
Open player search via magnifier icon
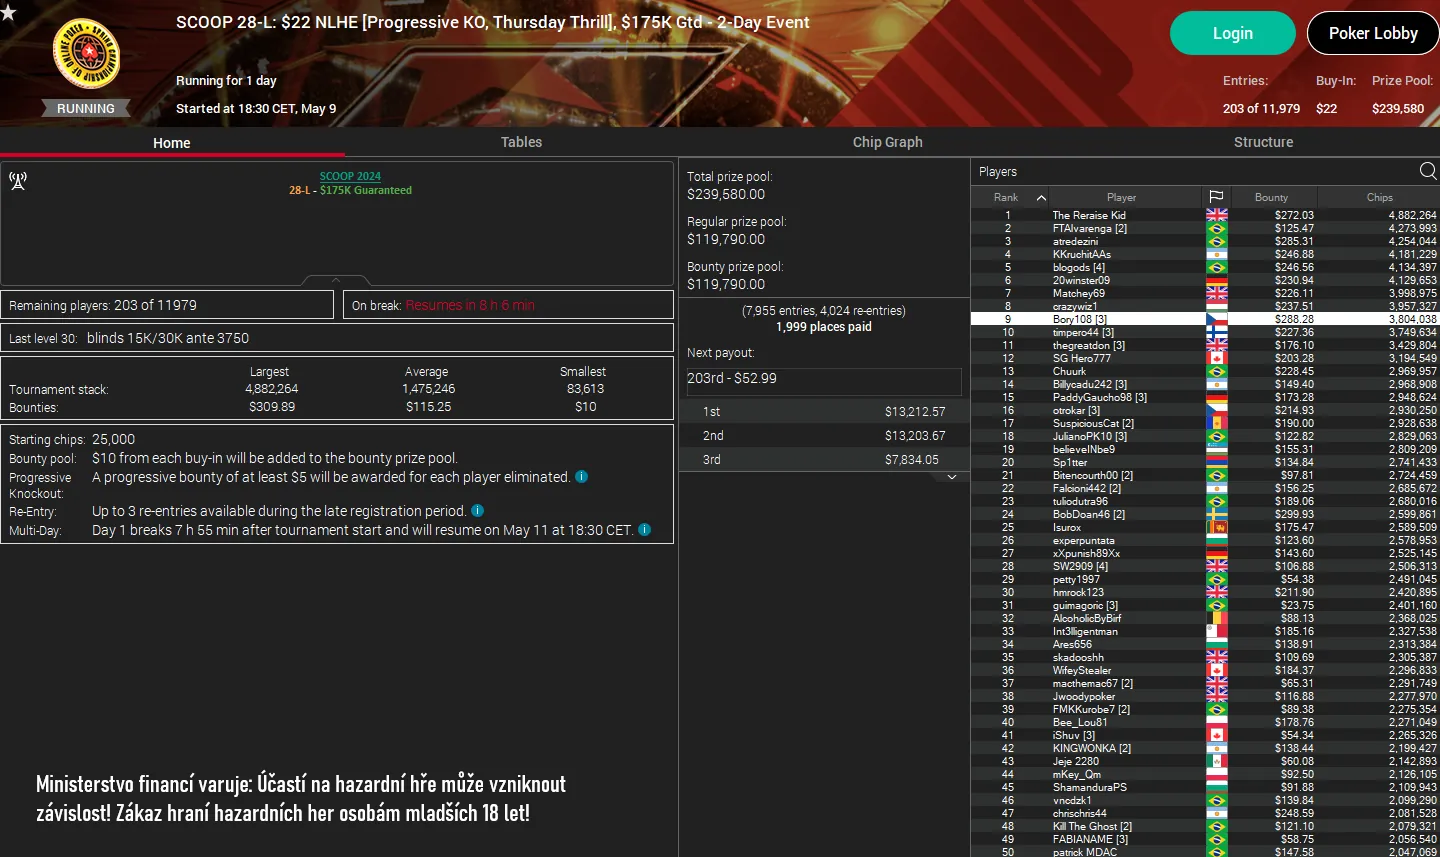click(1428, 171)
